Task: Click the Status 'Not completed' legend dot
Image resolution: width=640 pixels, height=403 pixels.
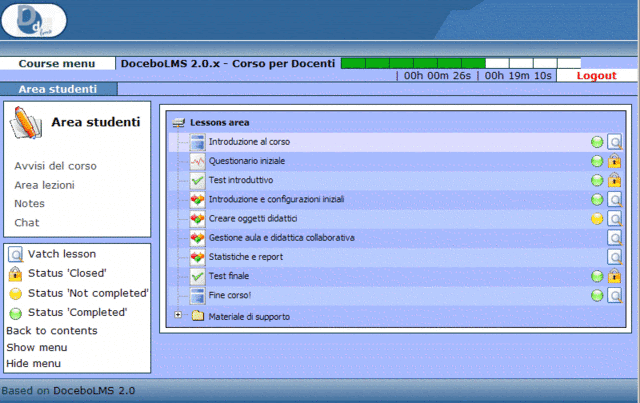Action: (16, 293)
